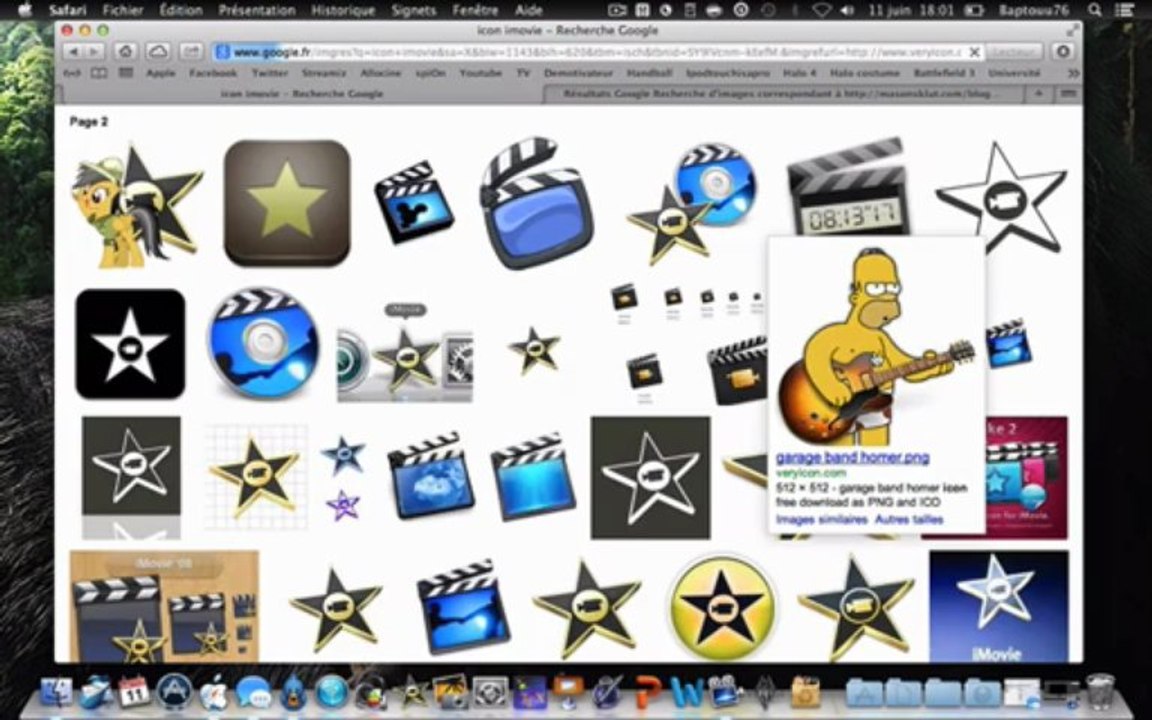Image resolution: width=1152 pixels, height=720 pixels.
Task: Open the Twitter bookmark
Action: (270, 73)
